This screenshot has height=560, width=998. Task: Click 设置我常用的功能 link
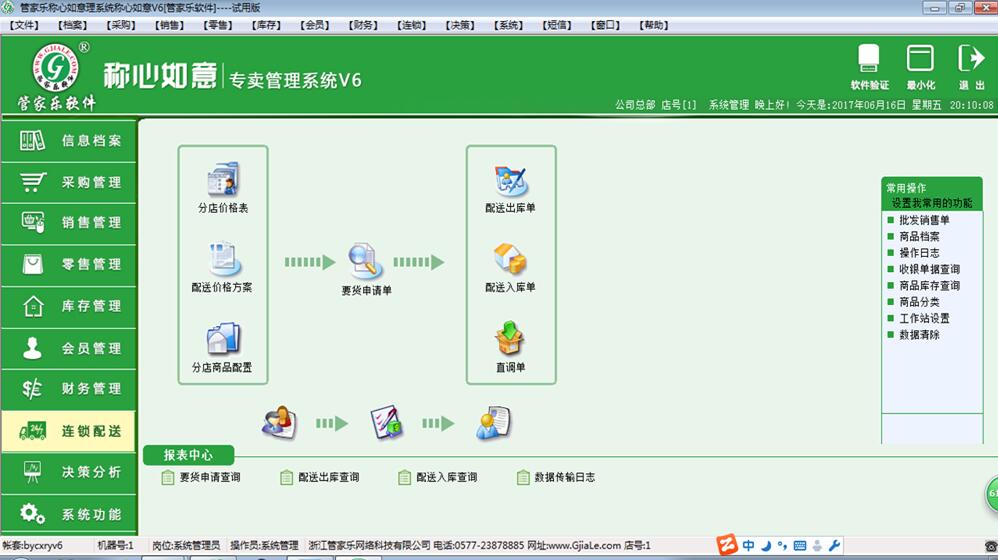coord(931,203)
